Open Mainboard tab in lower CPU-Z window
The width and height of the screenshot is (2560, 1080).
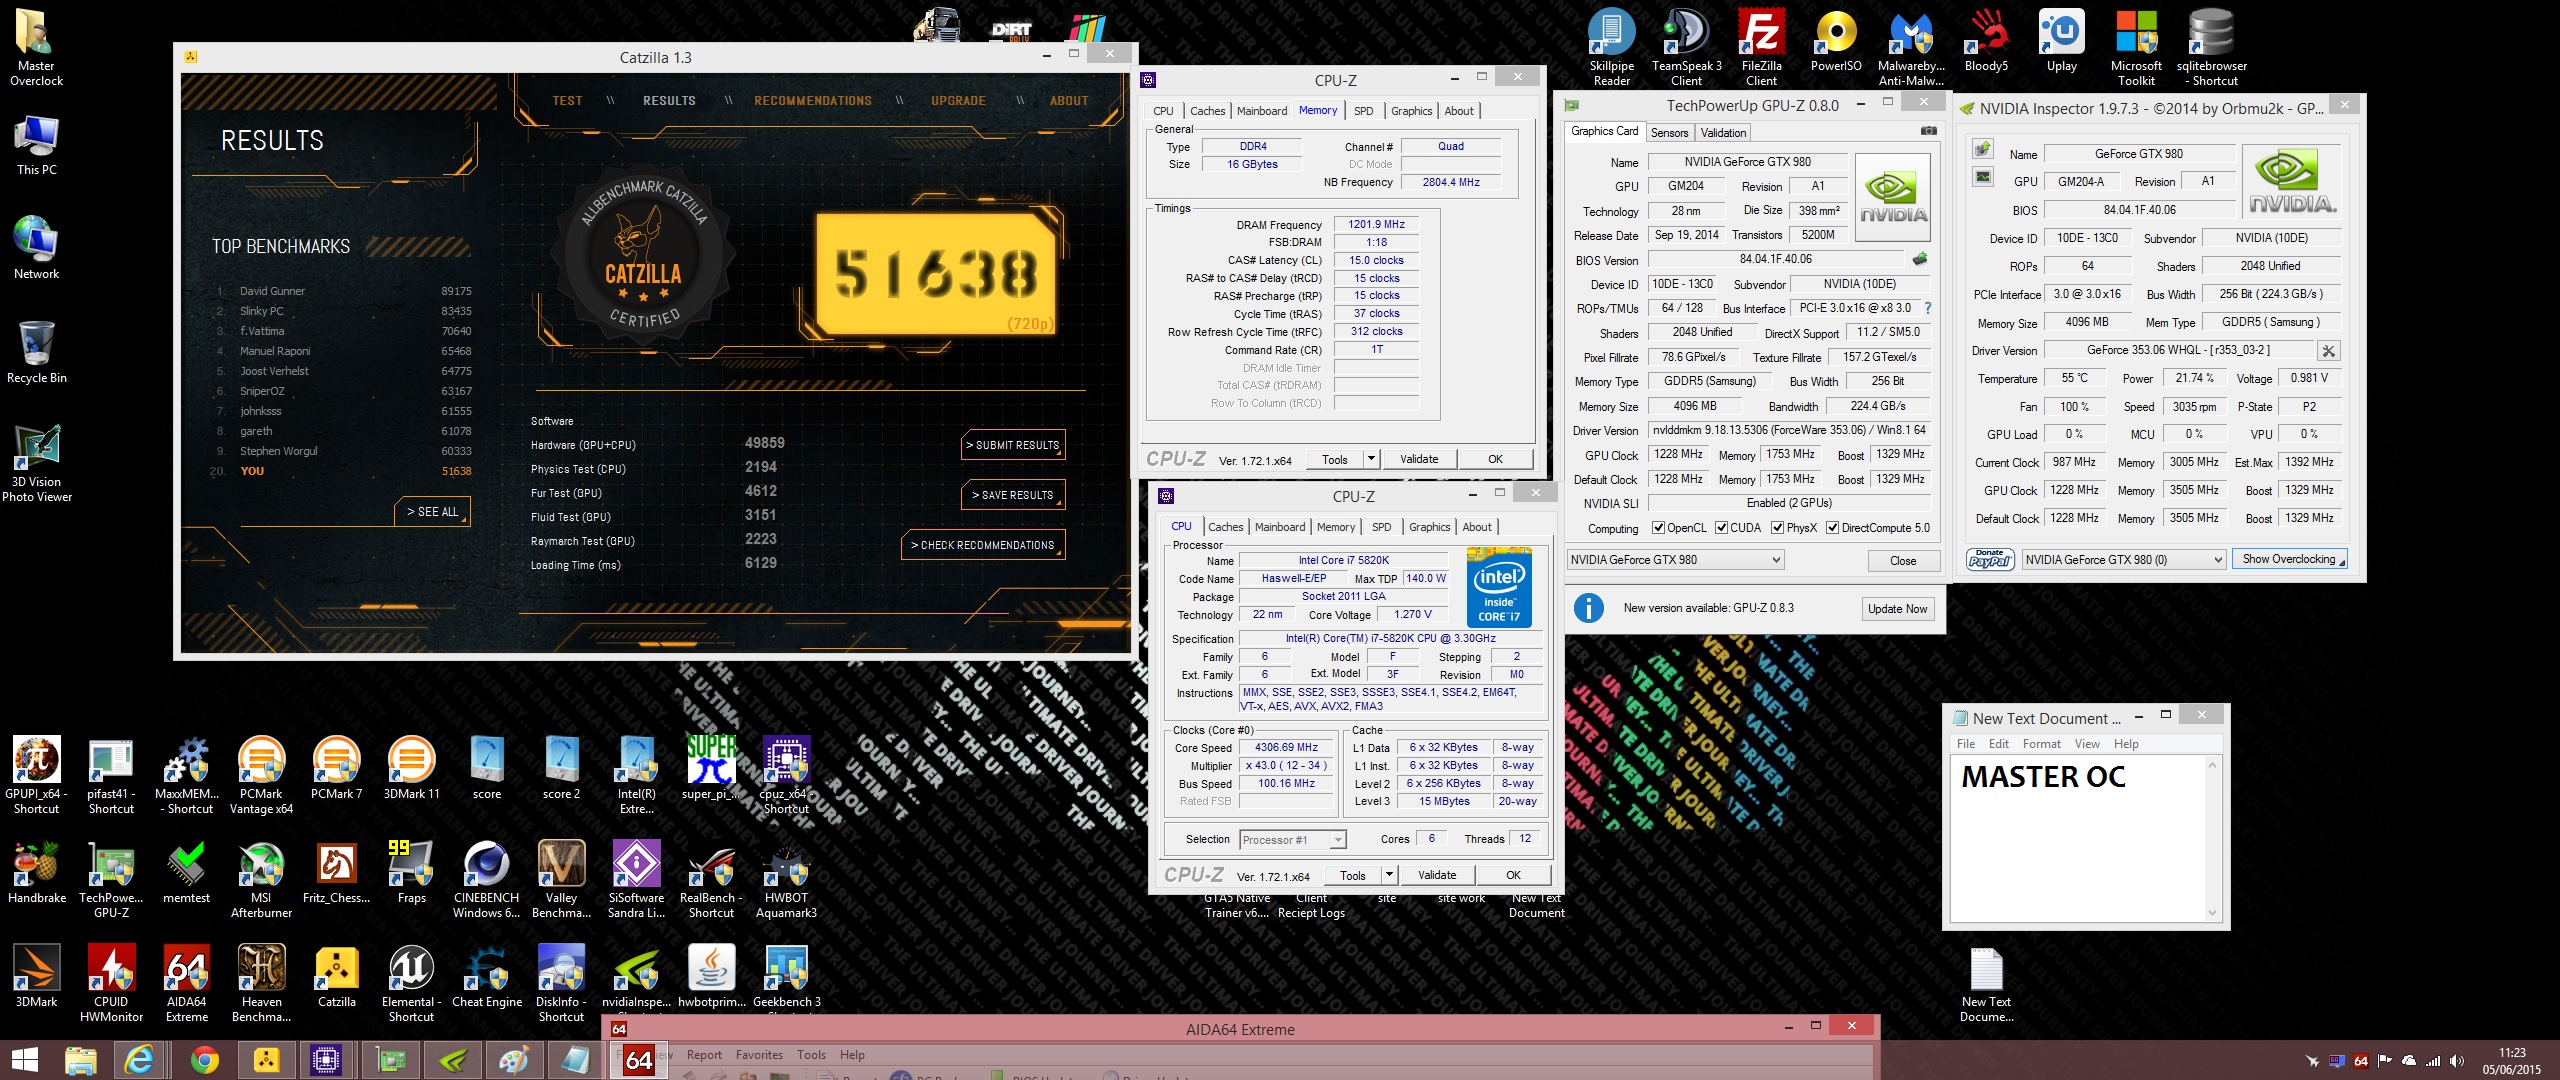pyautogui.click(x=1280, y=527)
